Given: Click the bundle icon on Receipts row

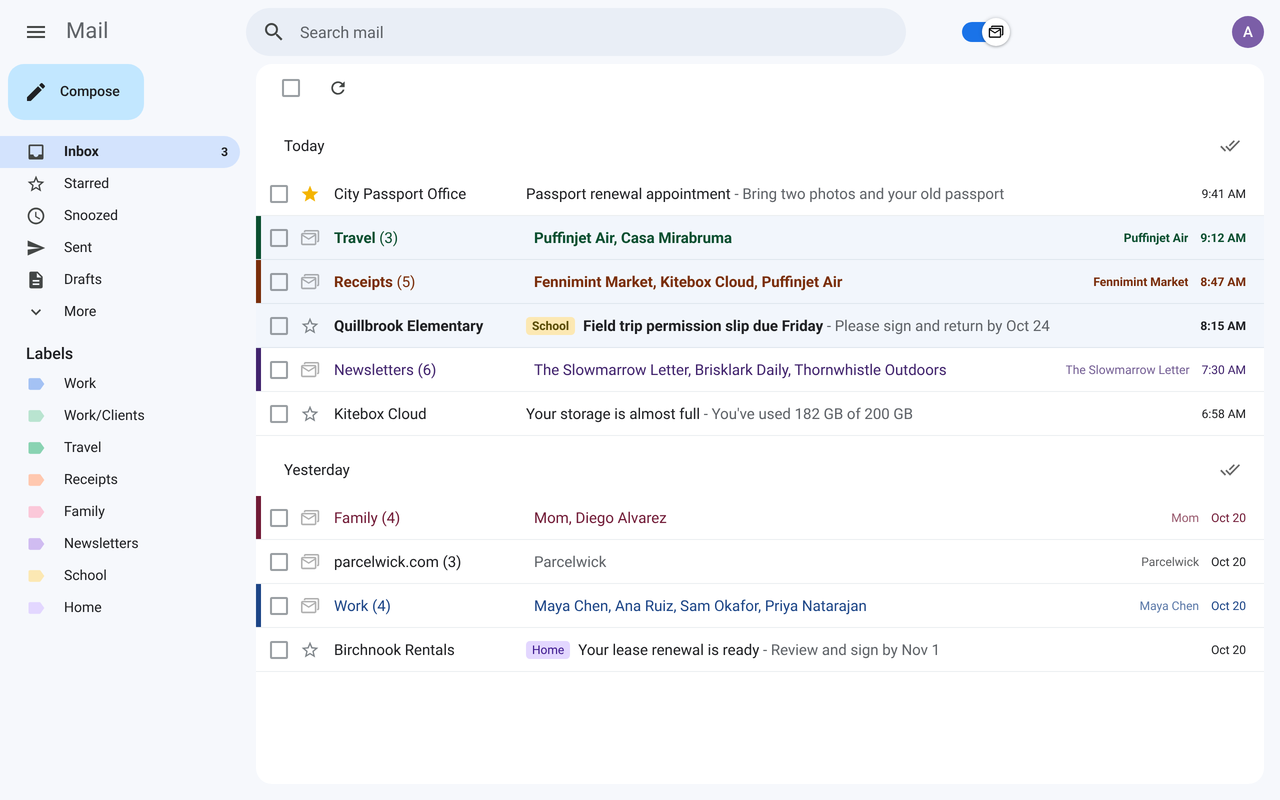Looking at the screenshot, I should tap(310, 282).
